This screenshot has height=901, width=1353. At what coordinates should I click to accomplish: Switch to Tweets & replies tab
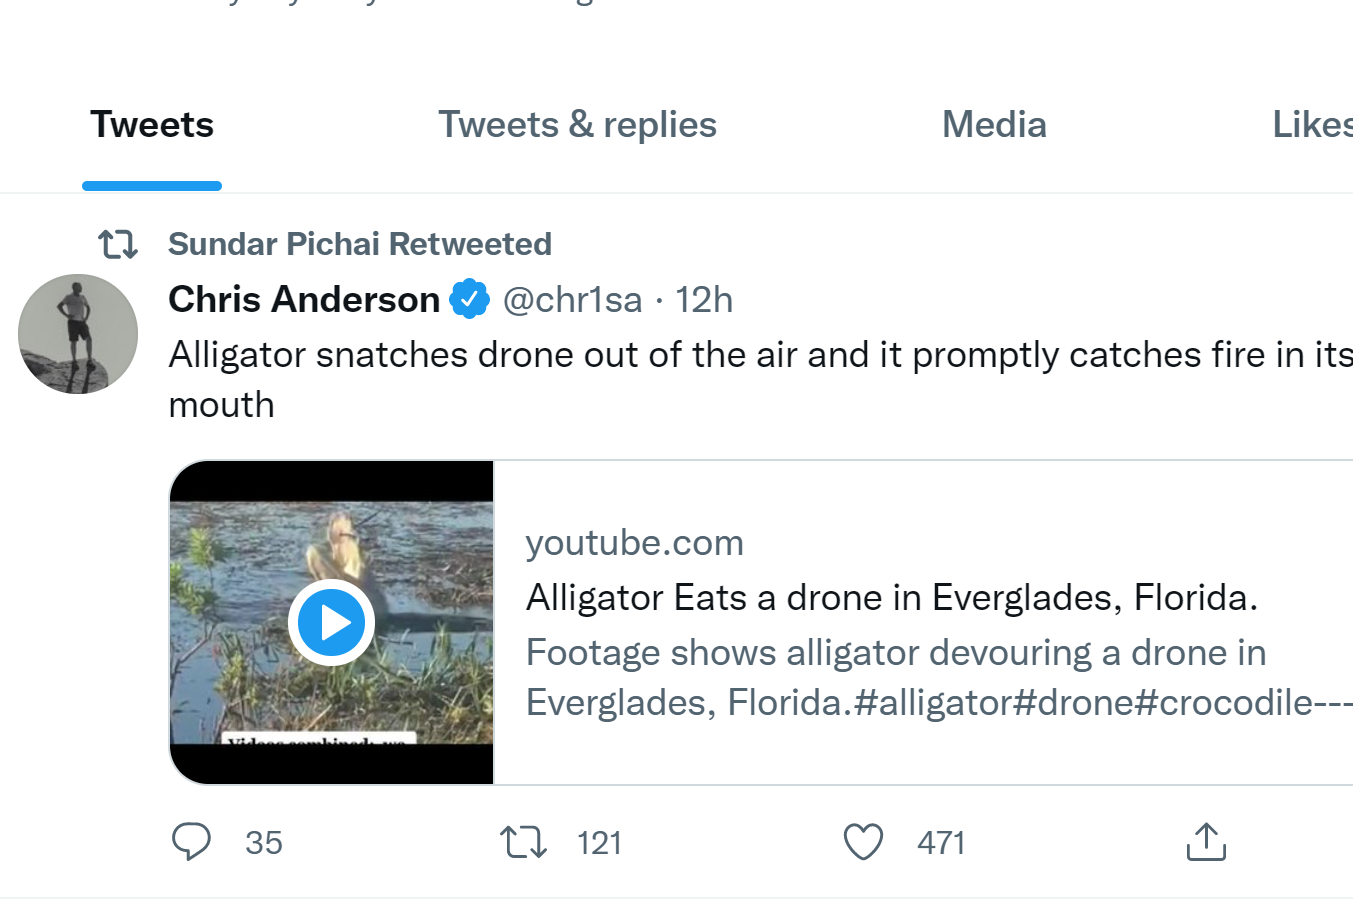577,125
